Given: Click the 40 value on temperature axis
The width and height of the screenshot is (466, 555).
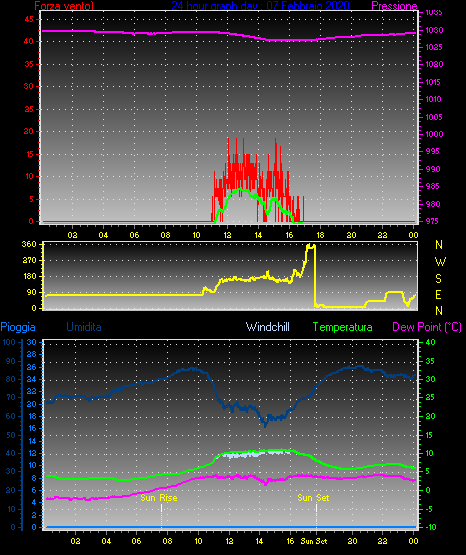Looking at the screenshot, I should coord(430,342).
